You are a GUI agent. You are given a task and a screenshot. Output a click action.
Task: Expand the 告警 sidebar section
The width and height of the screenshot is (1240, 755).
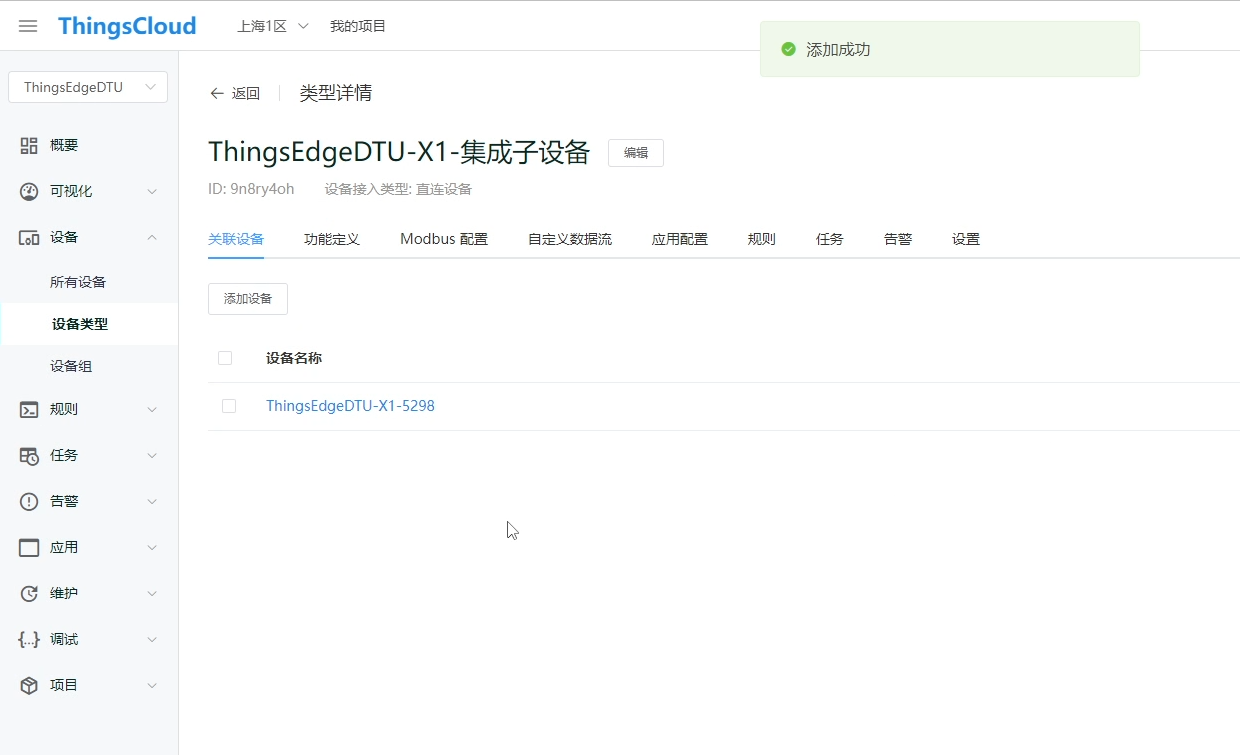152,501
